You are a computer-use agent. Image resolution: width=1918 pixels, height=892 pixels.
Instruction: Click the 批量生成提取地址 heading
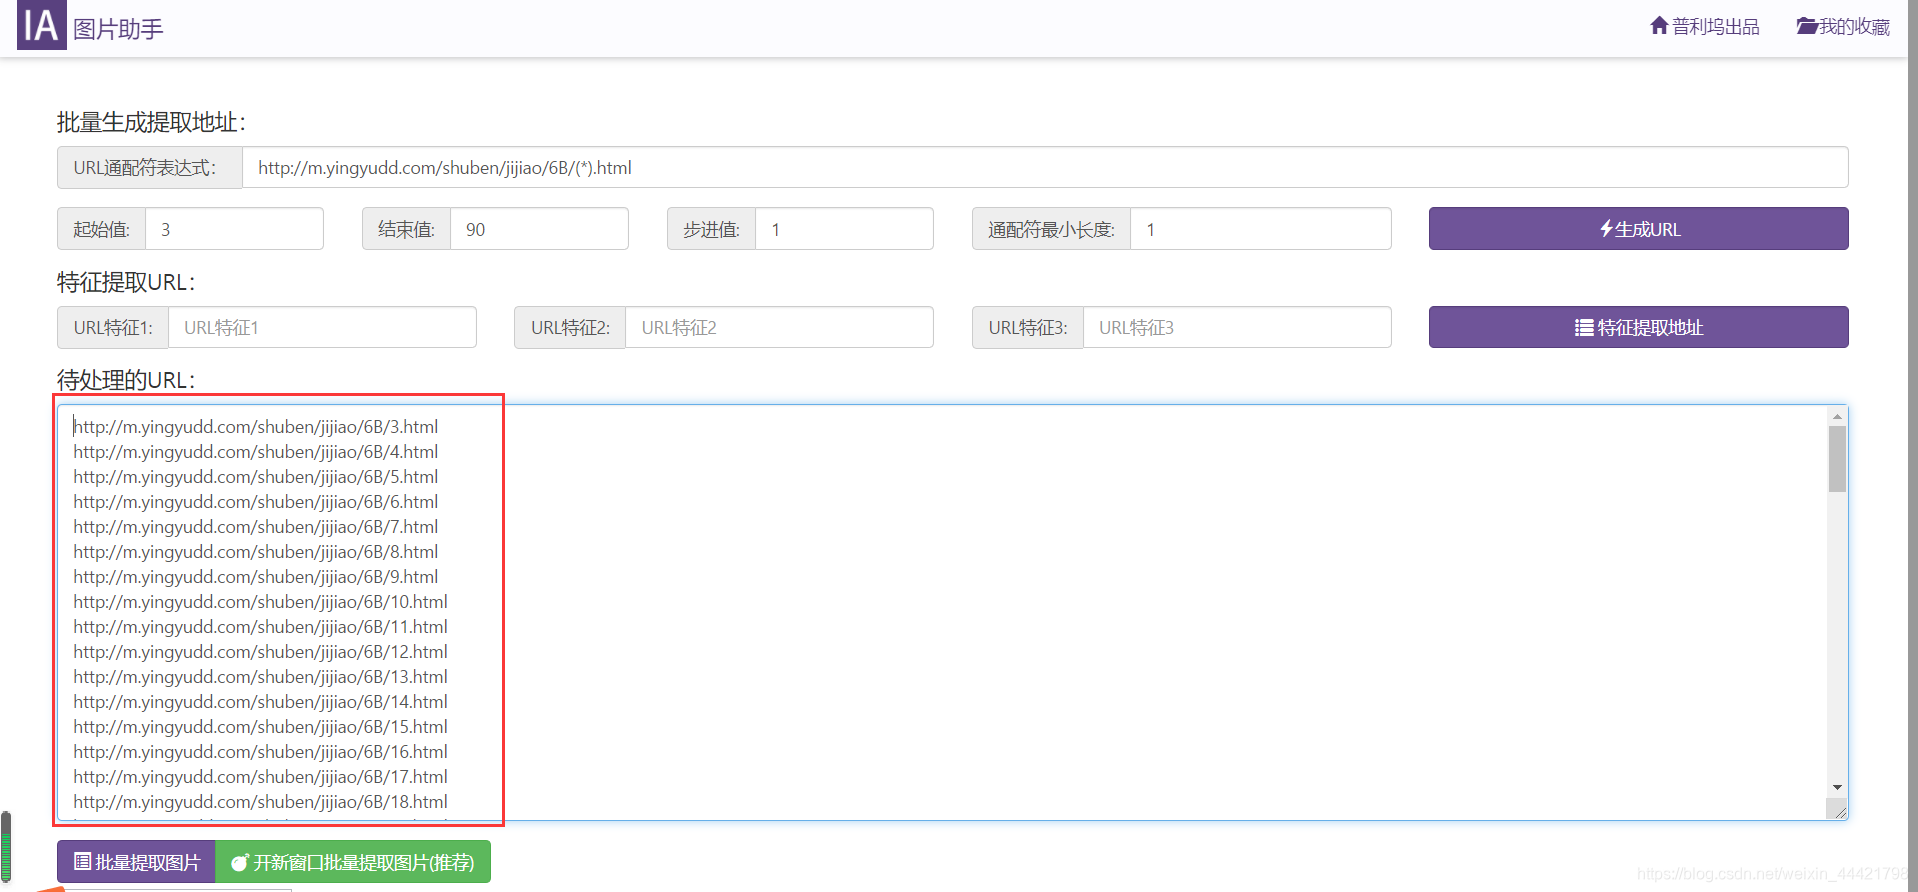point(151,122)
